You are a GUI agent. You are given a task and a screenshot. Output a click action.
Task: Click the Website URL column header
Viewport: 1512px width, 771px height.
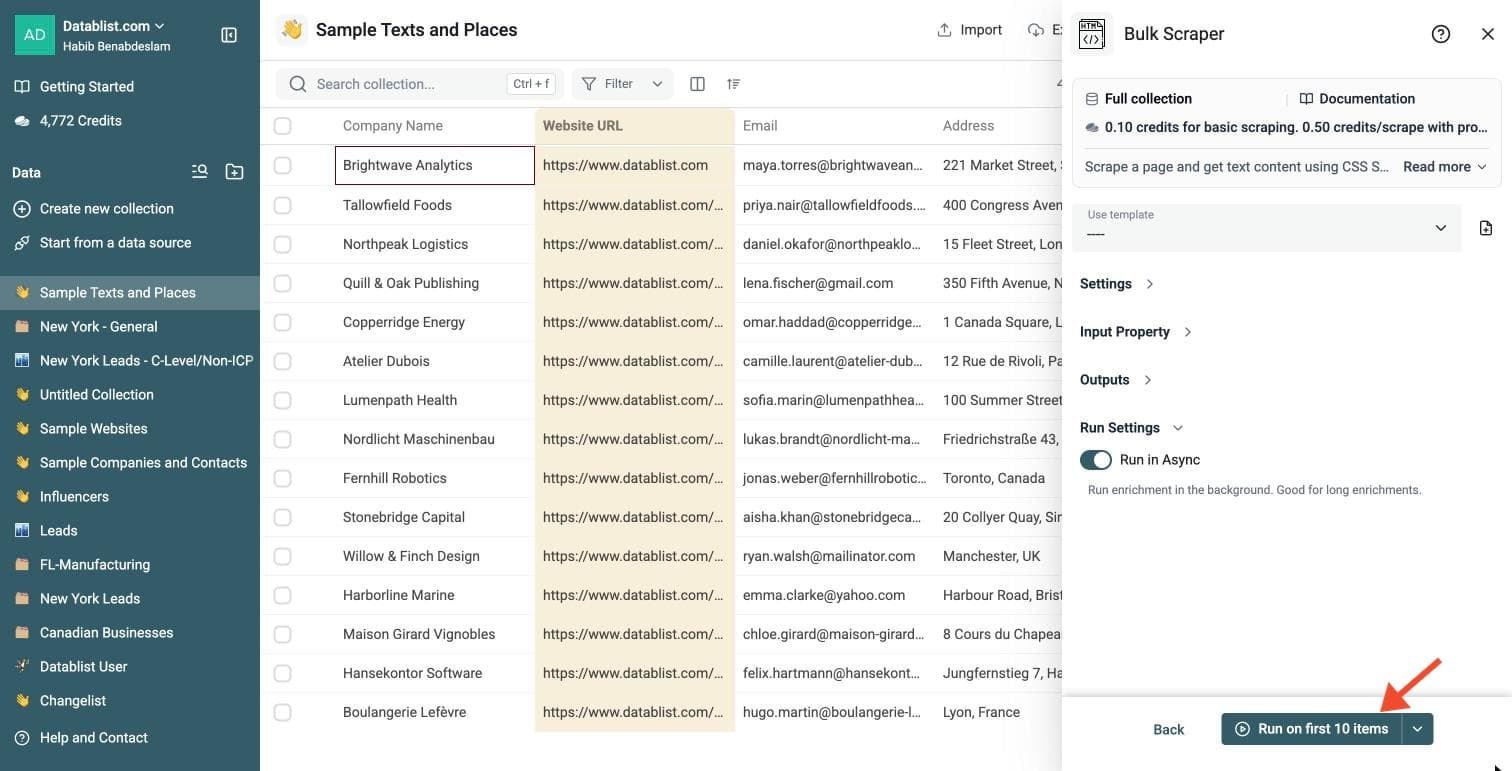(635, 126)
